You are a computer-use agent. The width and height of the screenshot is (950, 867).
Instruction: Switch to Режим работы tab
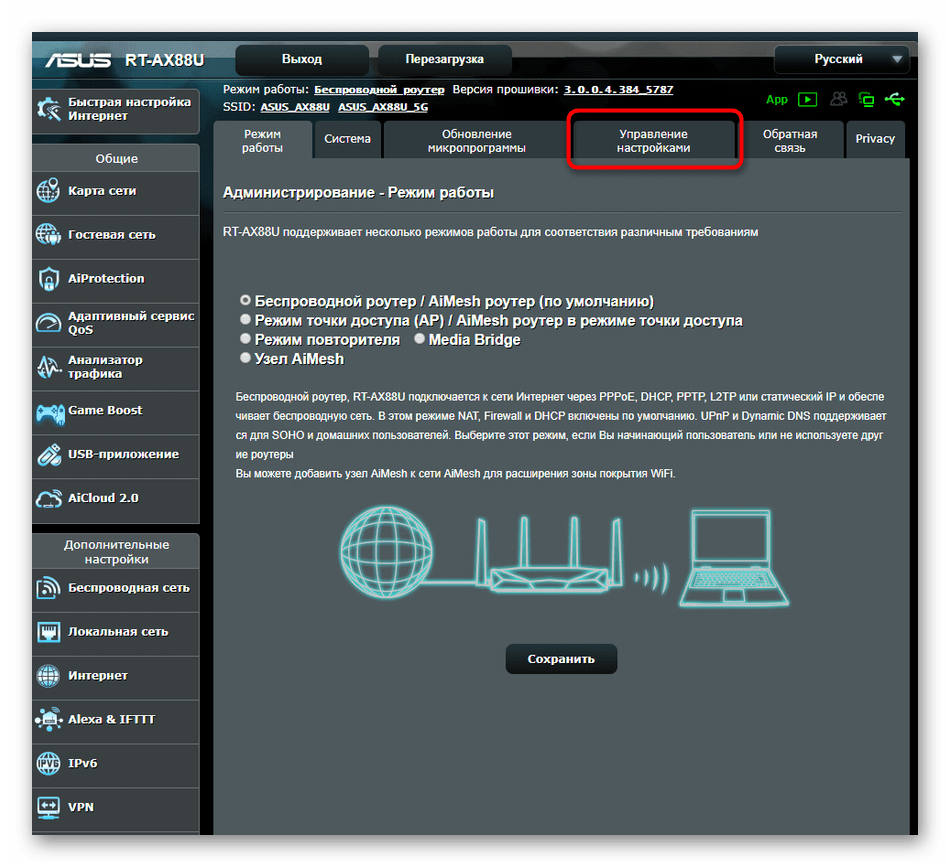tap(262, 141)
